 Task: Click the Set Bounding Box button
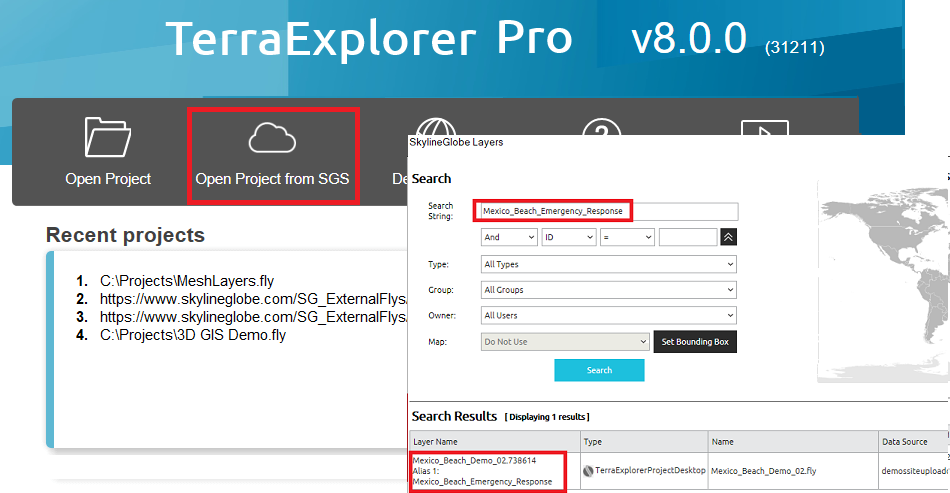click(x=695, y=342)
